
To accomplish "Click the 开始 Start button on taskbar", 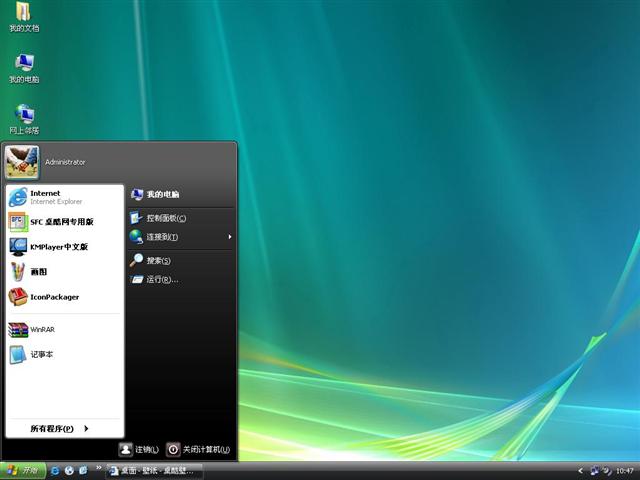I will pos(23,470).
